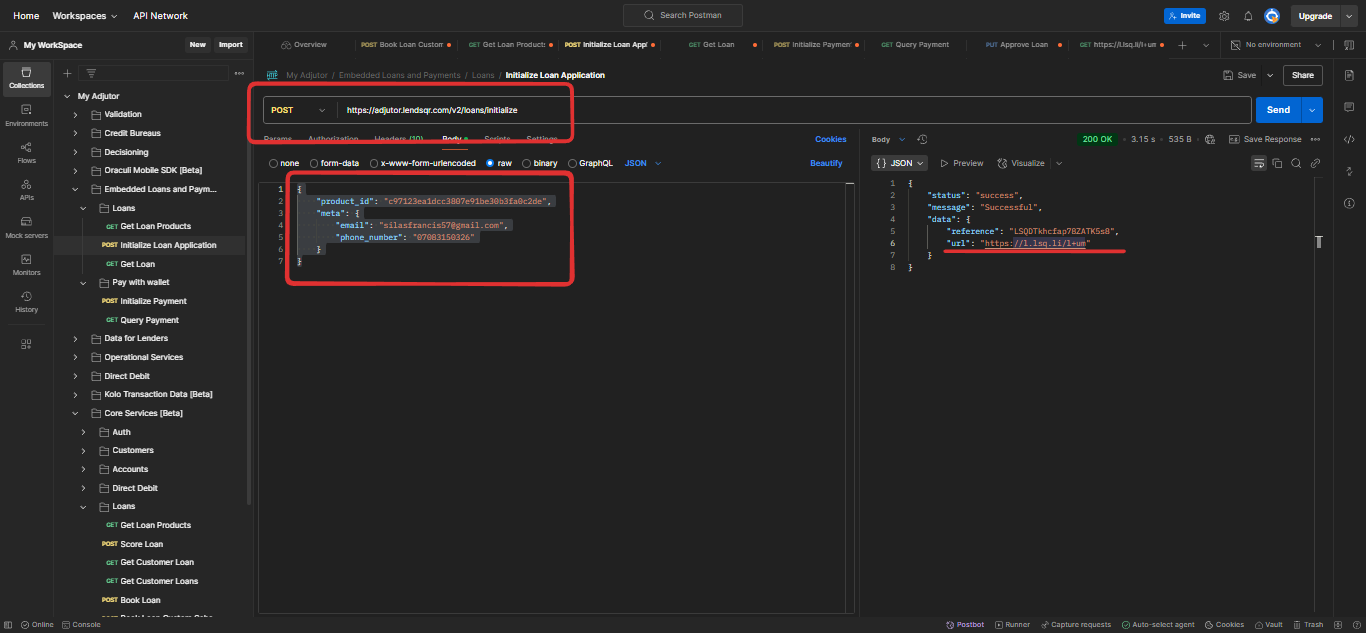
Task: Switch to the Query Payment tab
Action: (914, 45)
